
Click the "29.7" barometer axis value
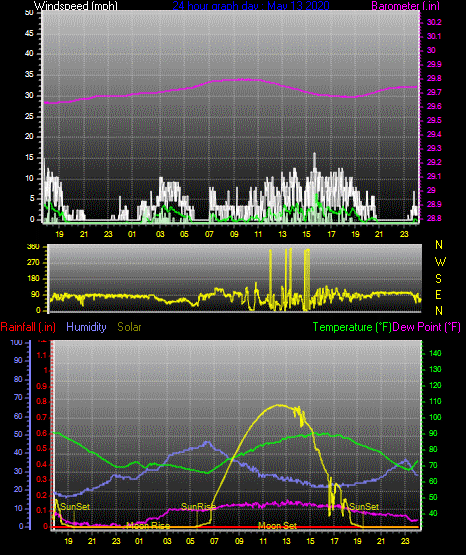click(x=434, y=92)
